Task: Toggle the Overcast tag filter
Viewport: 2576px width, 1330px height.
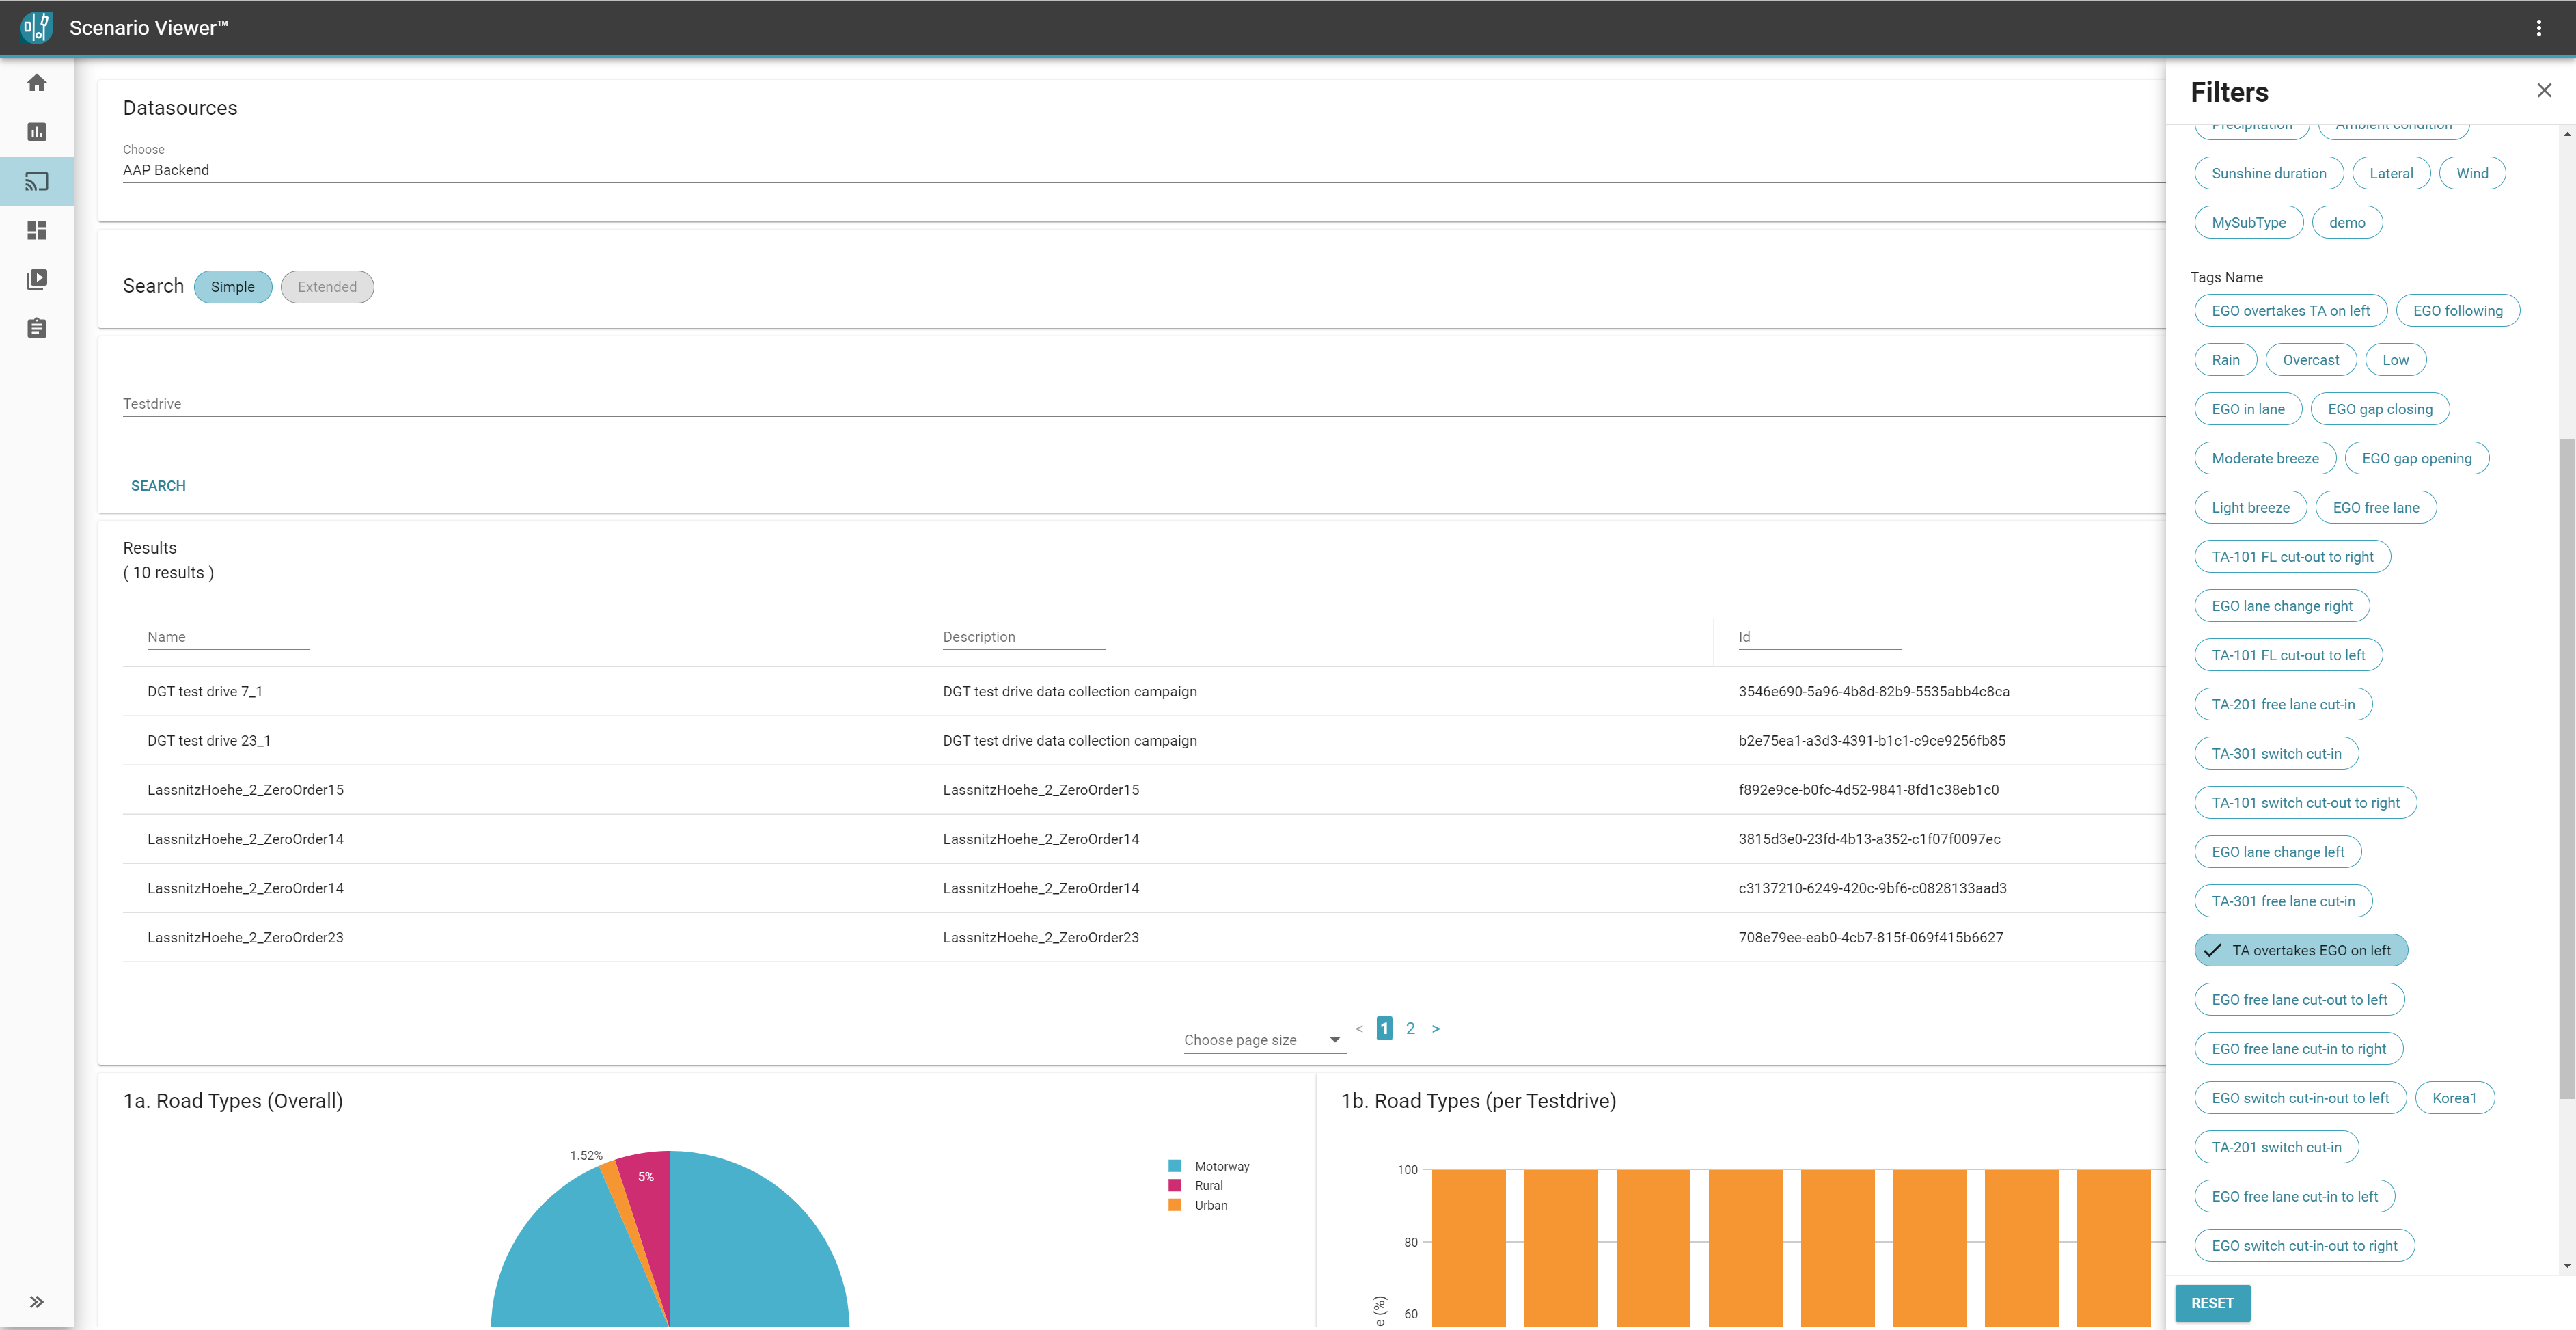Action: [x=2311, y=360]
